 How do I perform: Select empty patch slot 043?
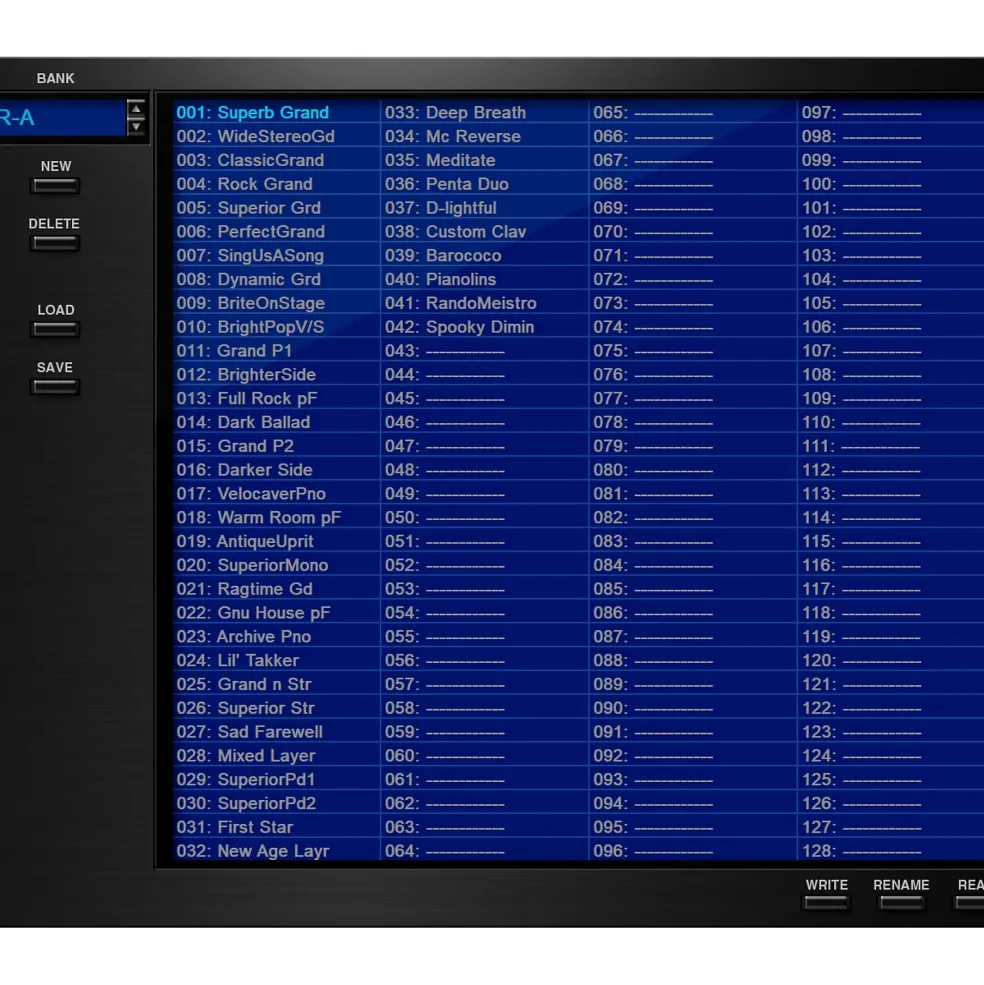(x=484, y=351)
